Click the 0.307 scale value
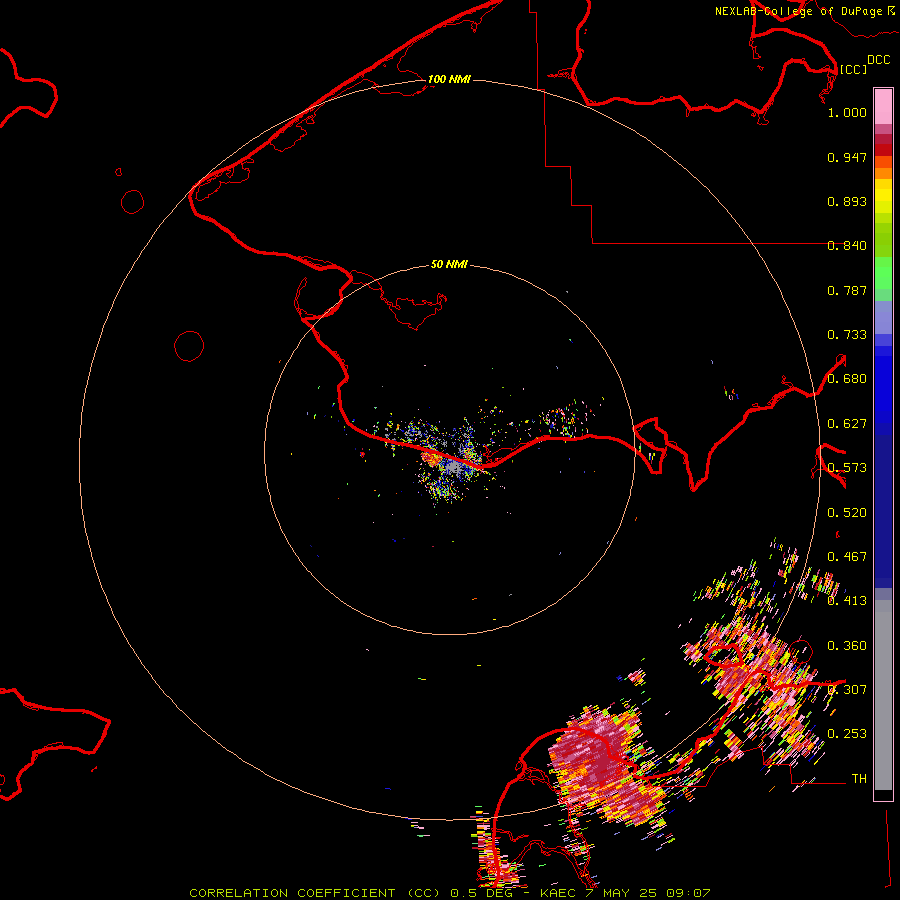The width and height of the screenshot is (900, 900). [847, 690]
